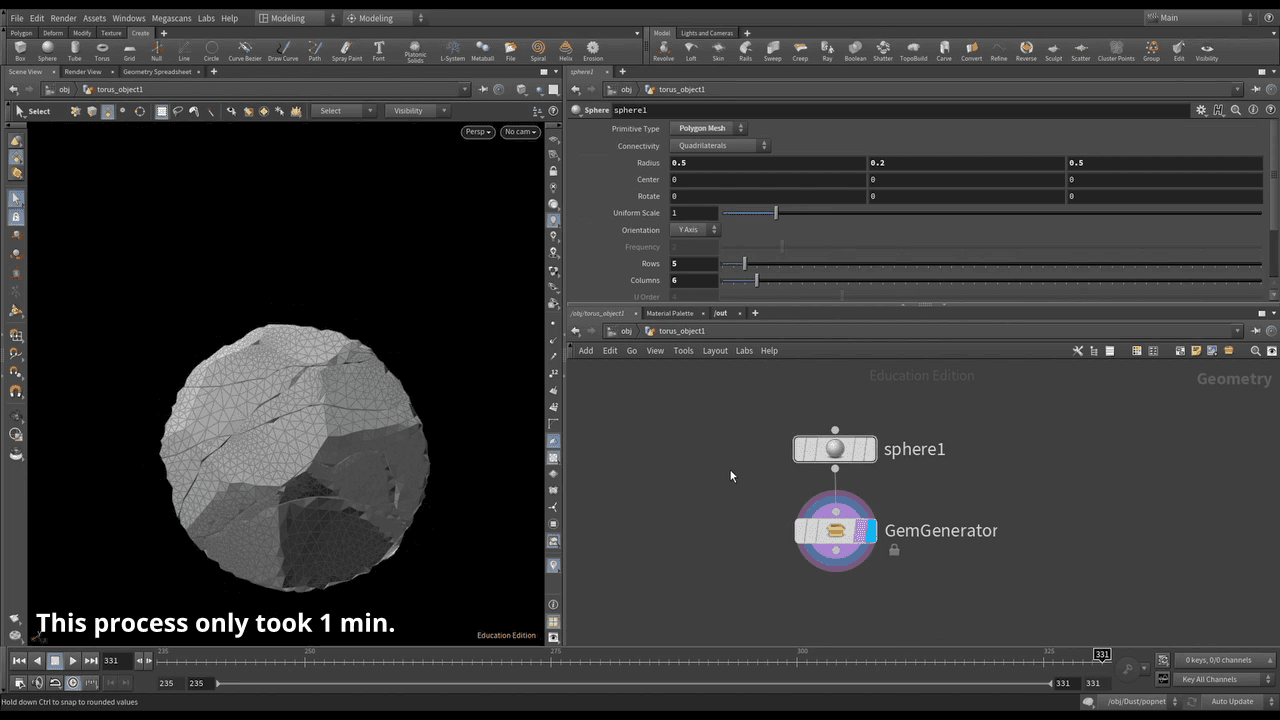This screenshot has width=1280, height=720.
Task: Click the Platonic Solids shelf tool
Action: click(415, 51)
